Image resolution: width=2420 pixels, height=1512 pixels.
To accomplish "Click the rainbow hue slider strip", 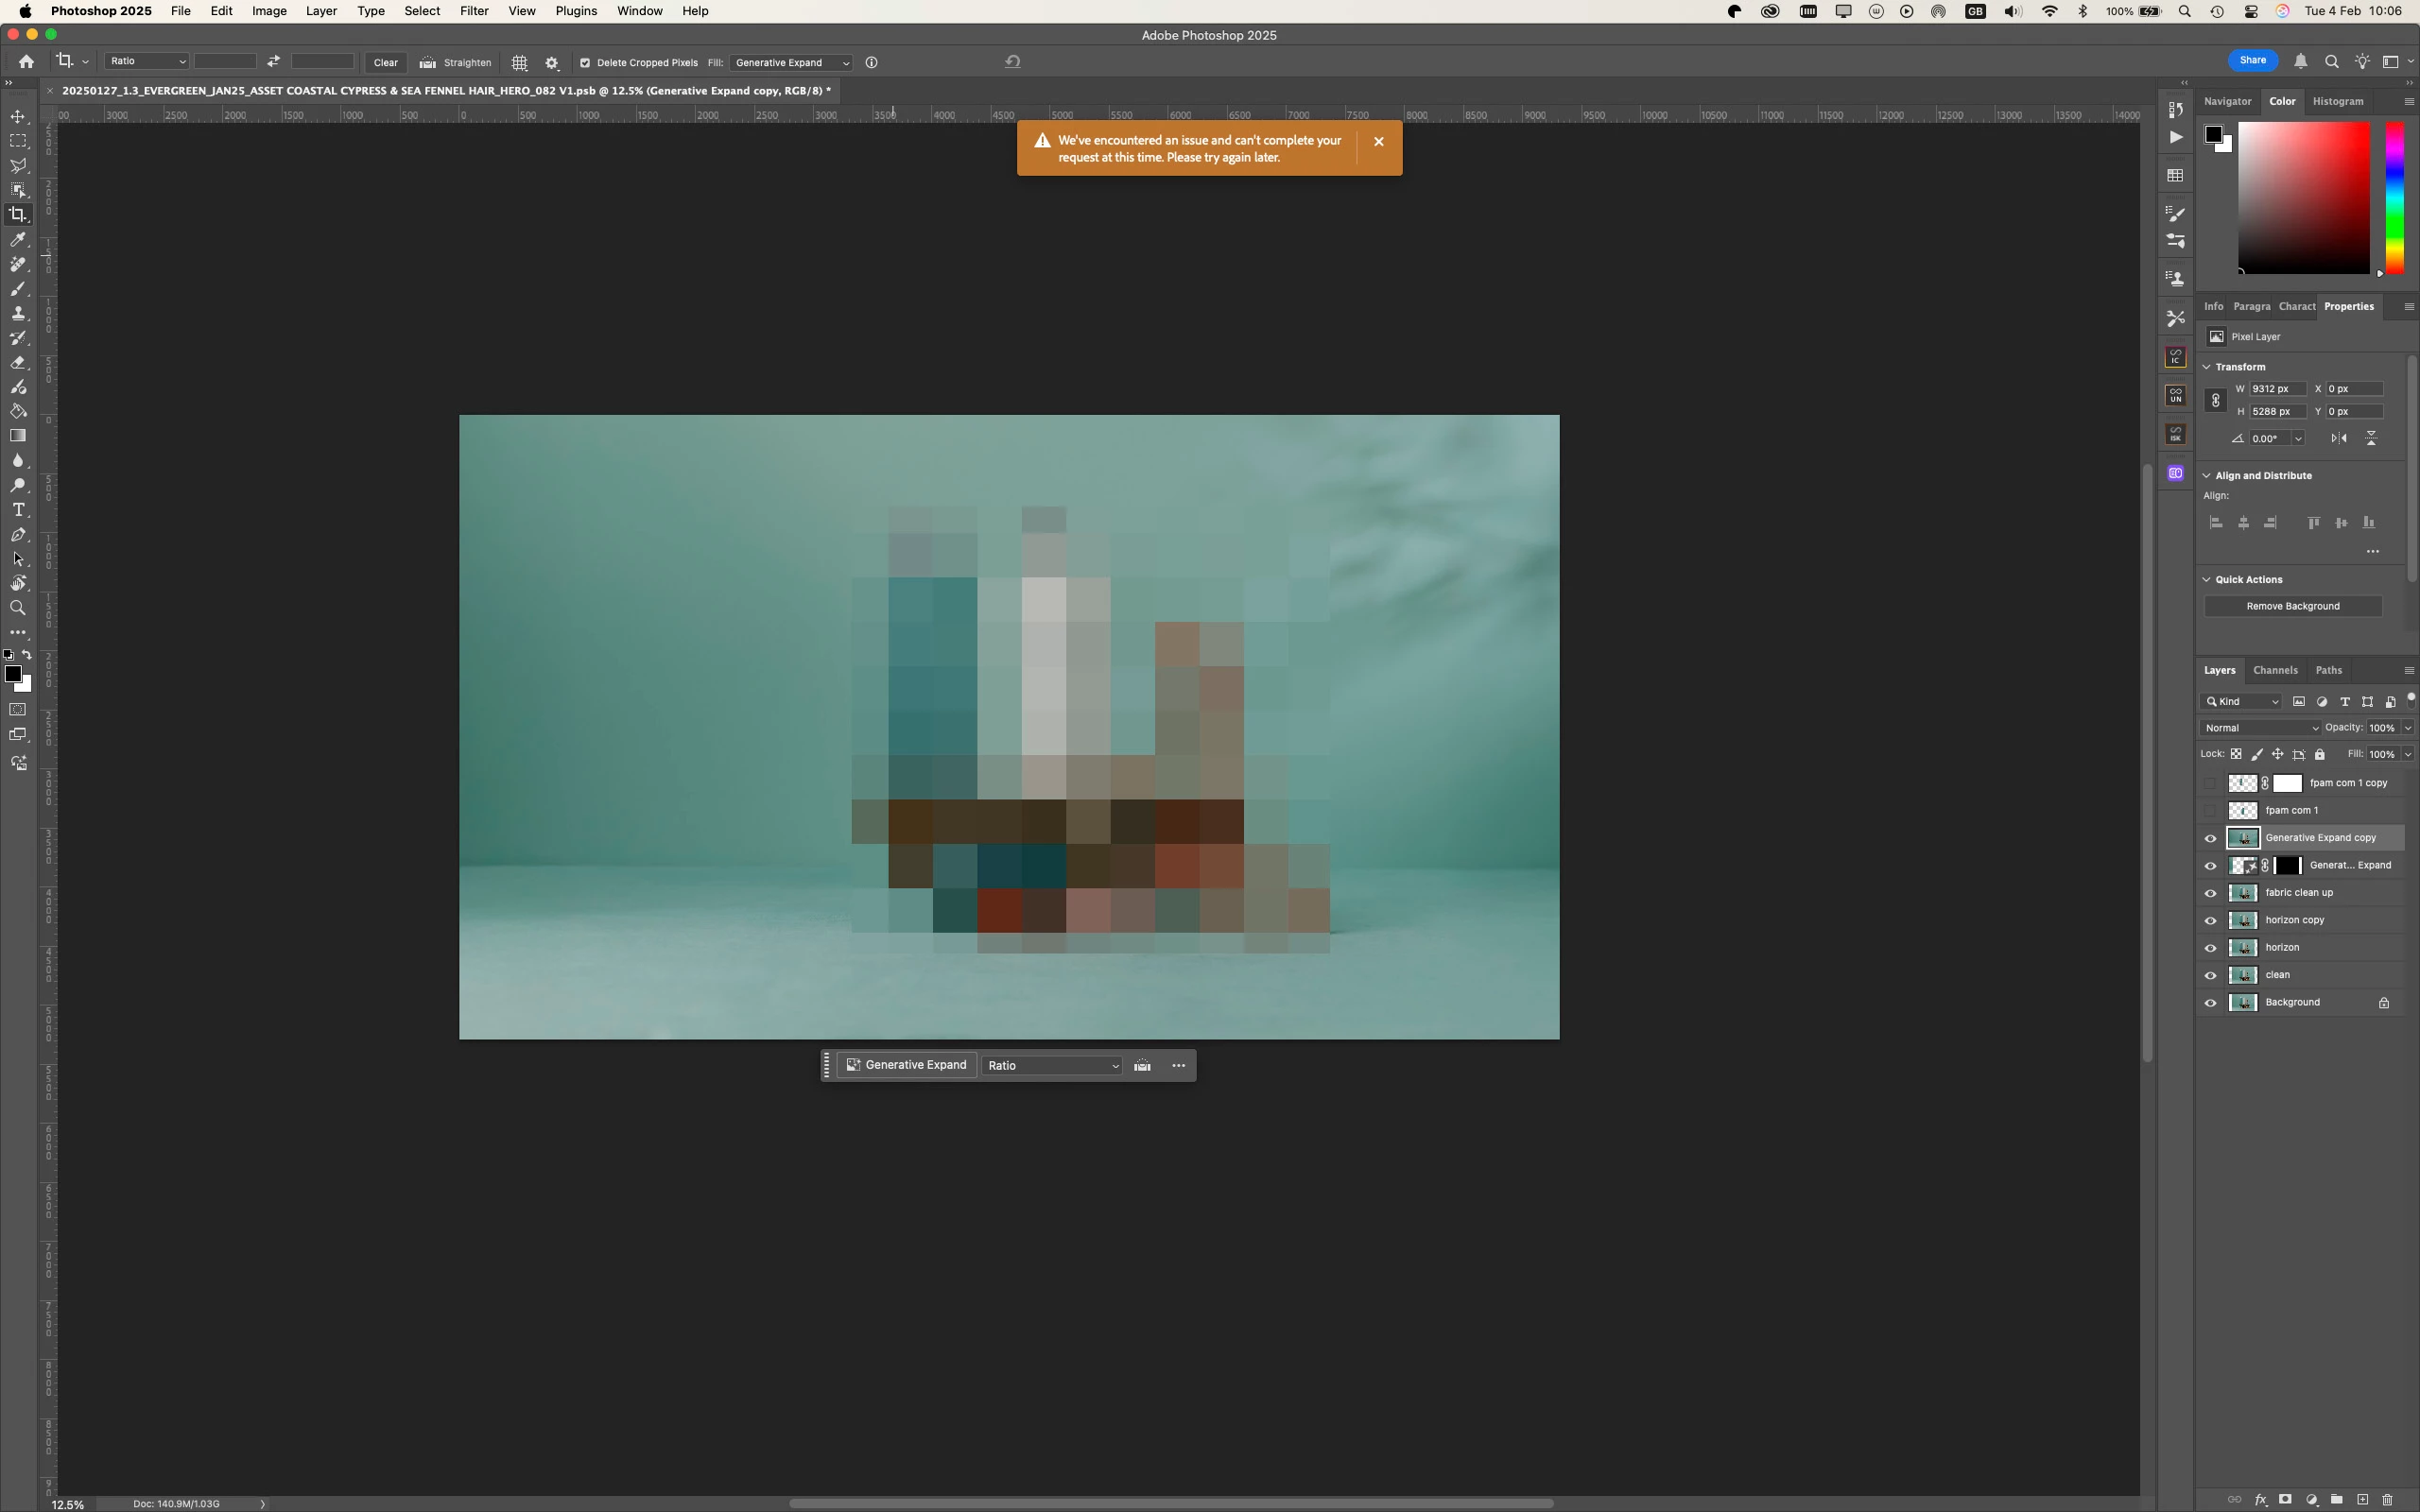I will tap(2394, 197).
